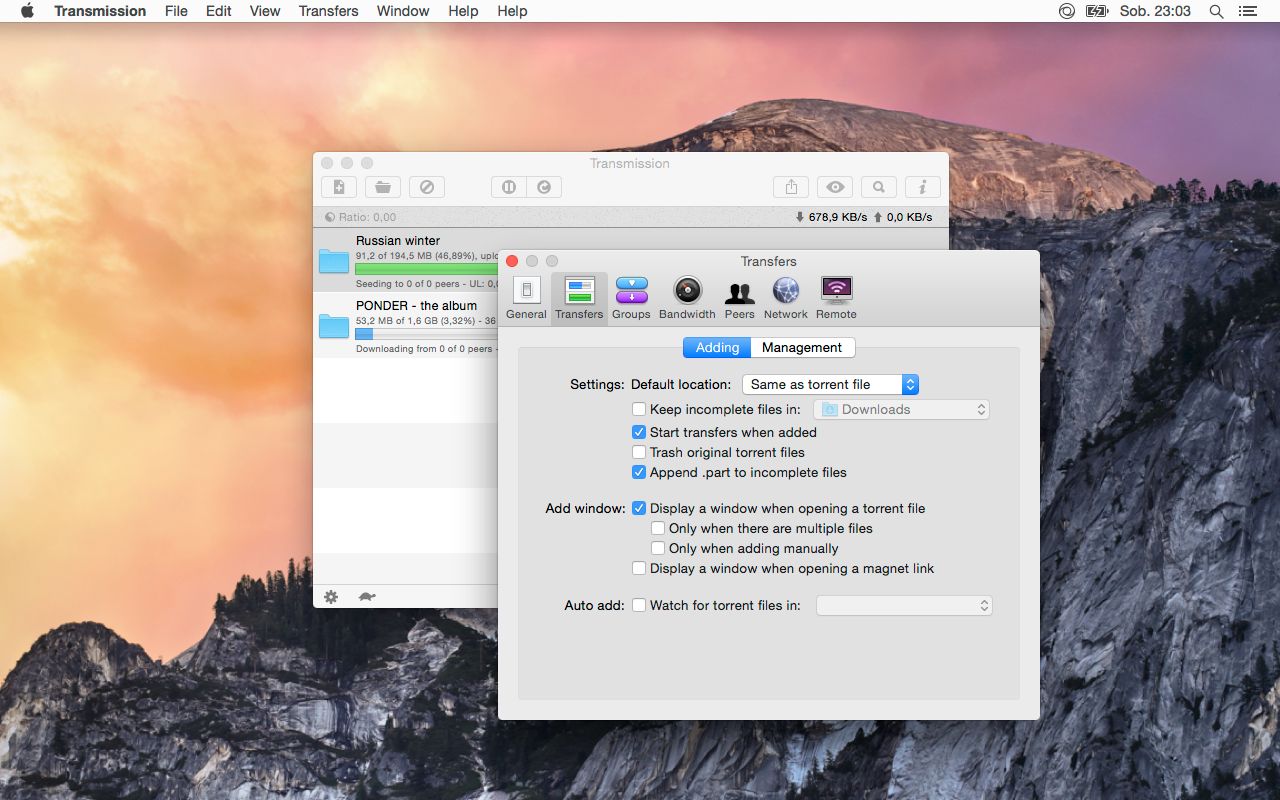Viewport: 1280px width, 800px height.
Task: Click the folder icon of Russian winter
Action: point(334,261)
